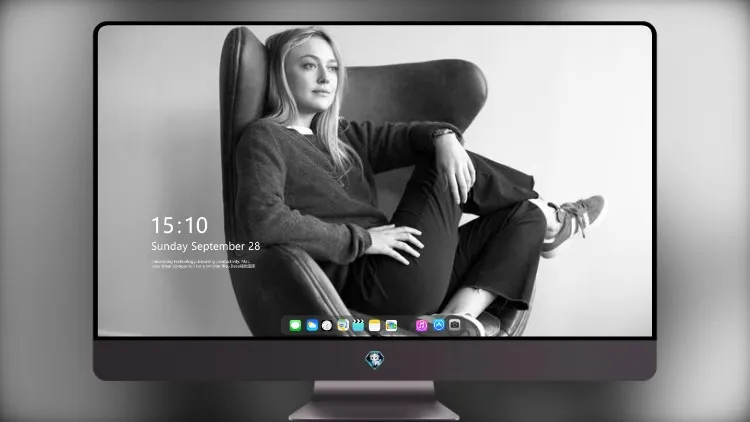Open the Weather app in the dock
The width and height of the screenshot is (750, 422).
tap(312, 326)
